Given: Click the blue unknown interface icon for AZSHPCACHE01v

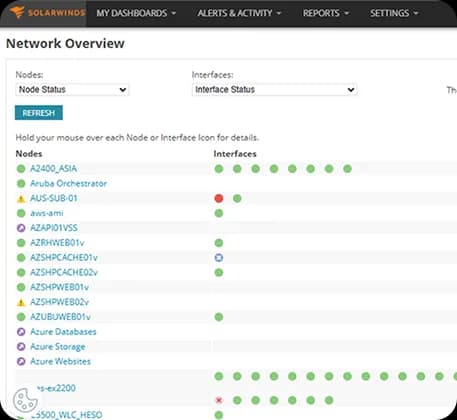Looking at the screenshot, I should (219, 258).
